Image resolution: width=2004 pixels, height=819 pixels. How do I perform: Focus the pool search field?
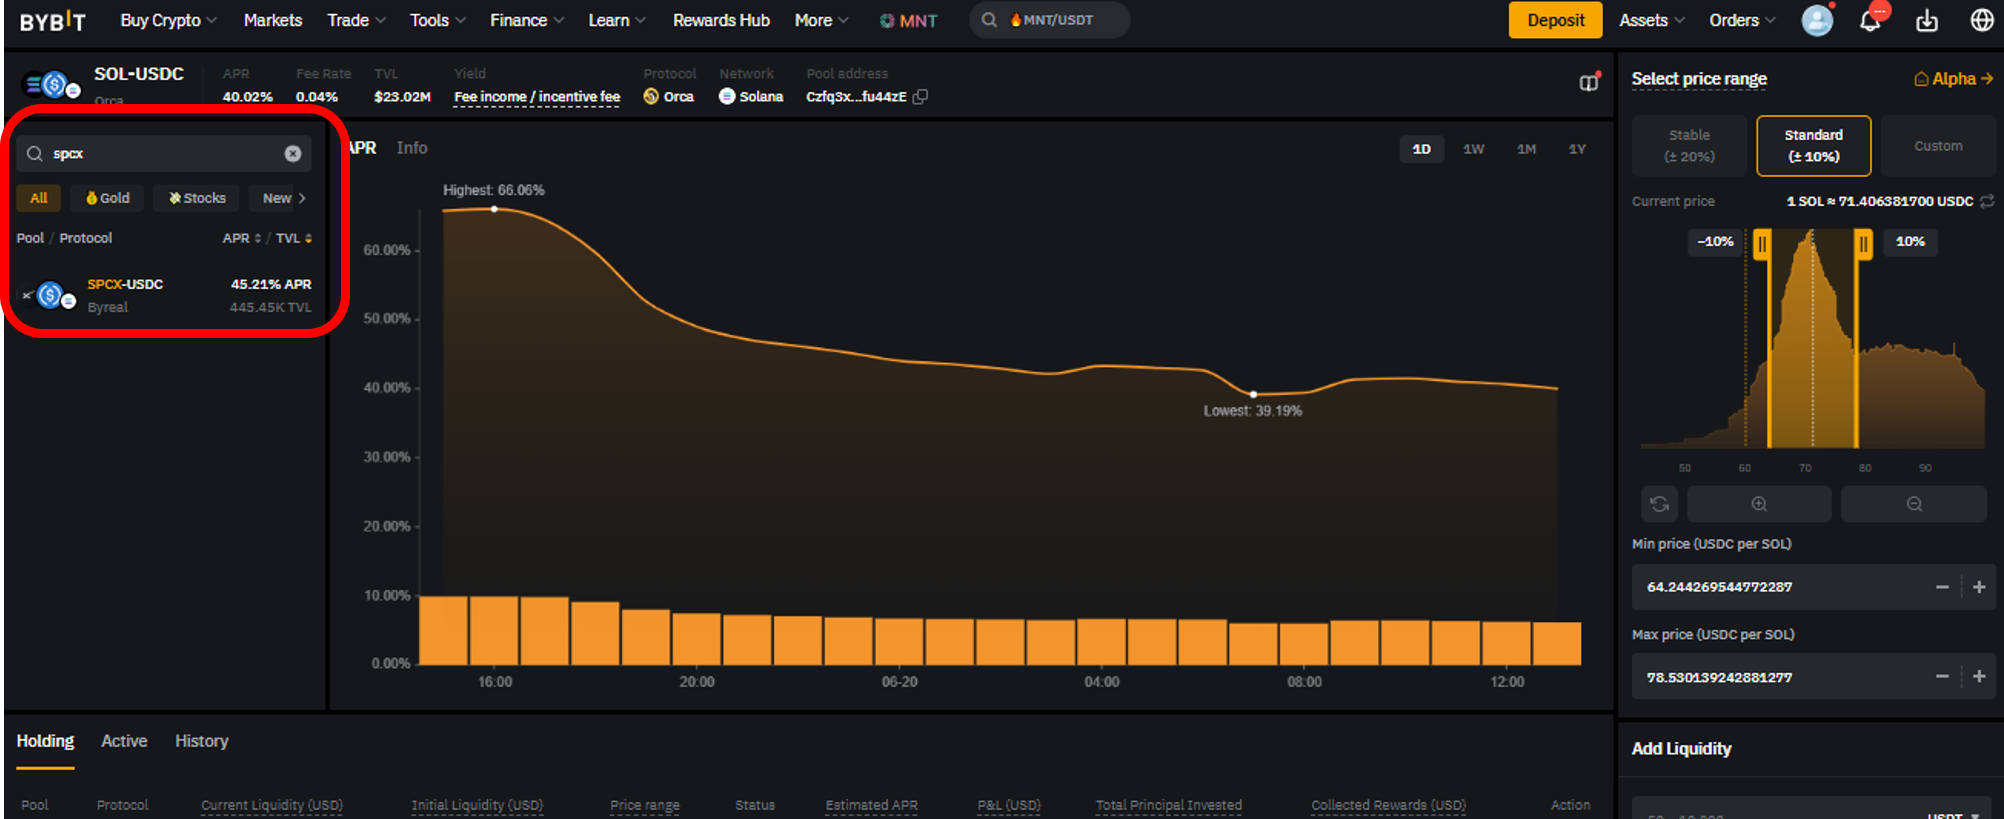164,154
